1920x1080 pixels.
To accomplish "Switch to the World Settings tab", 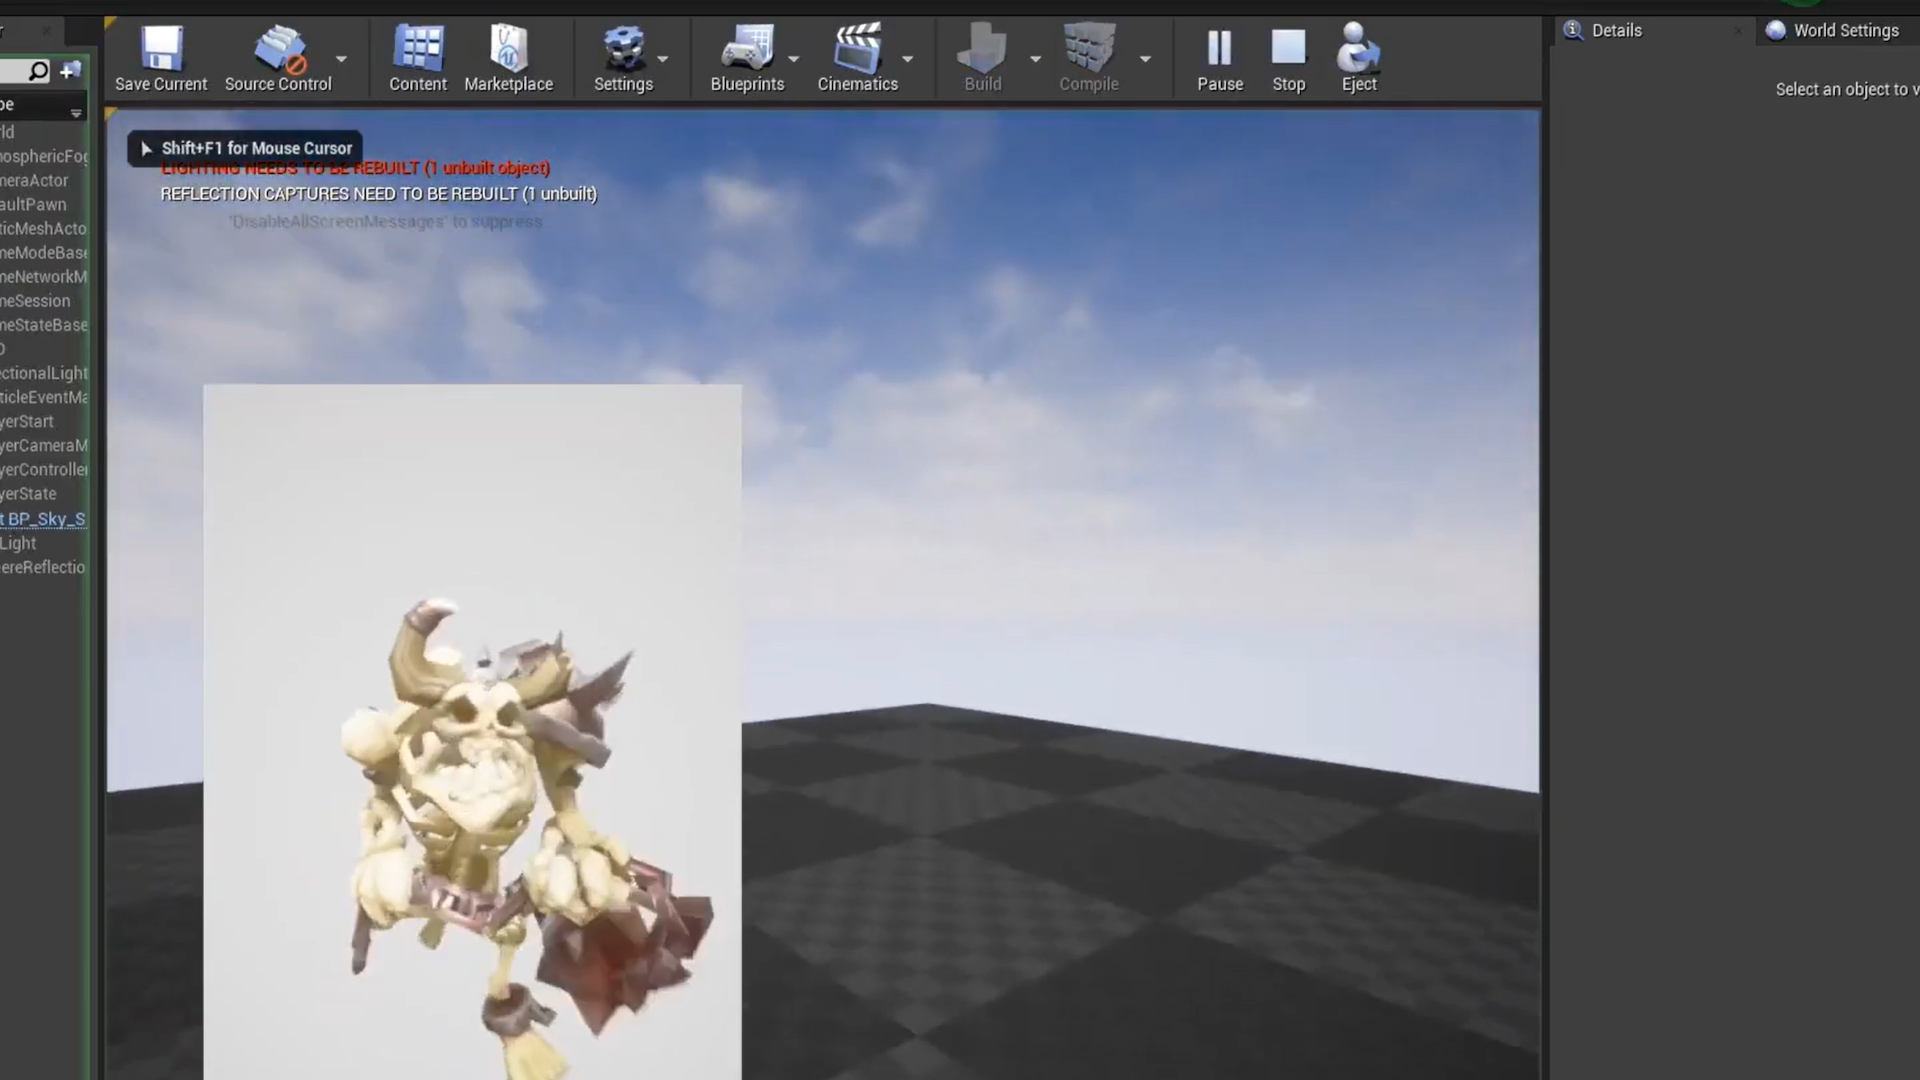I will click(x=1844, y=31).
